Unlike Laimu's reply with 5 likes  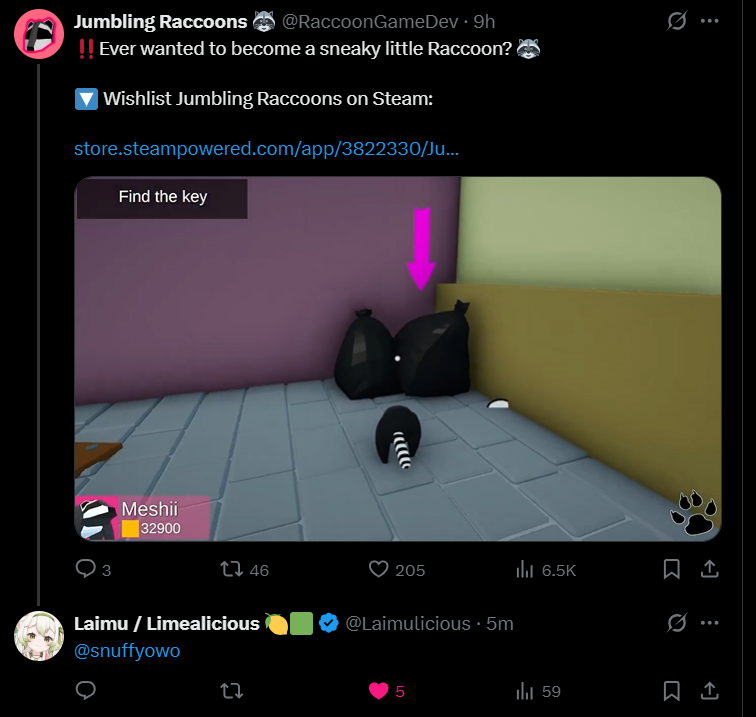pyautogui.click(x=378, y=691)
